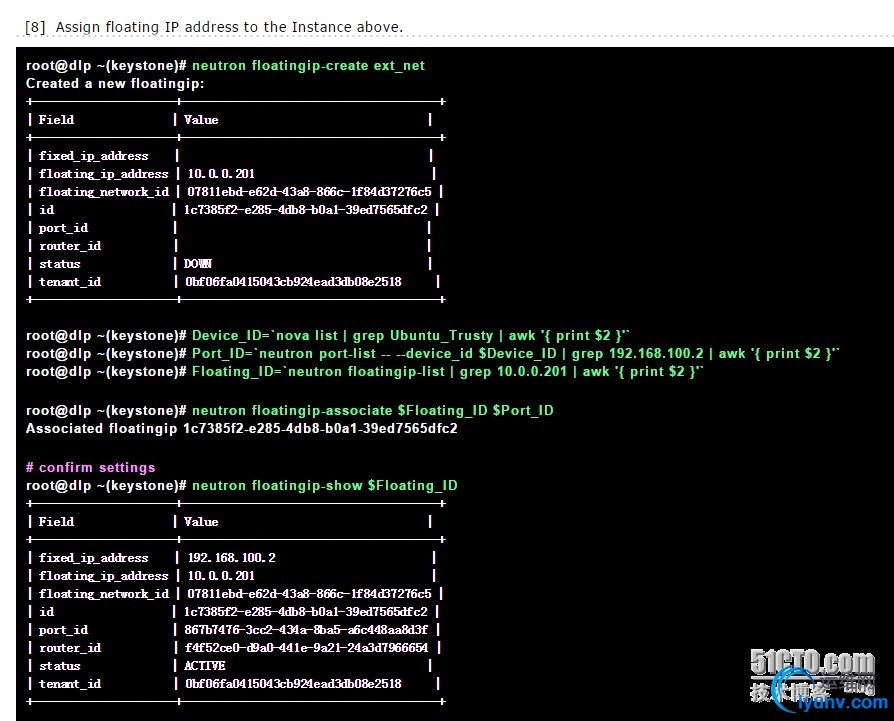Click the 'status' field name beside ACTIVE
Image resolution: width=894 pixels, height=721 pixels.
(59, 666)
